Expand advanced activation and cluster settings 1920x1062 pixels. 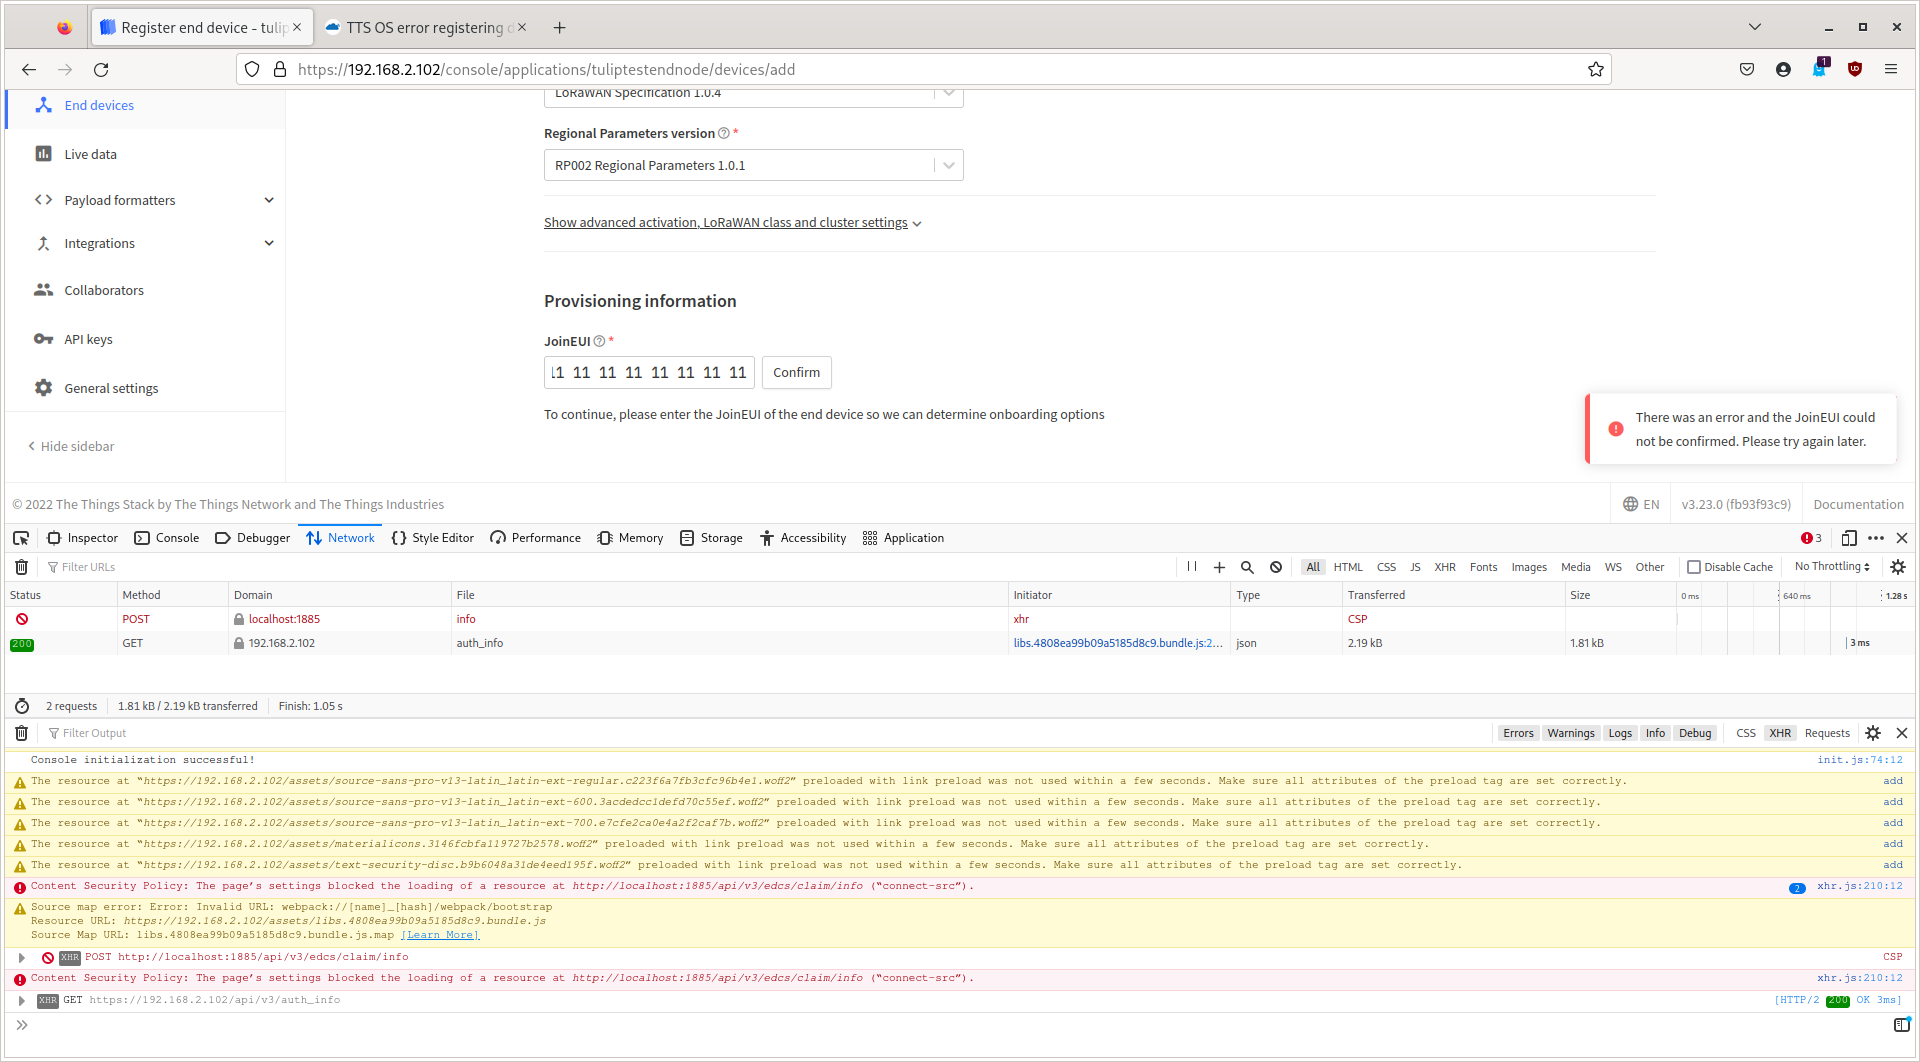tap(732, 223)
